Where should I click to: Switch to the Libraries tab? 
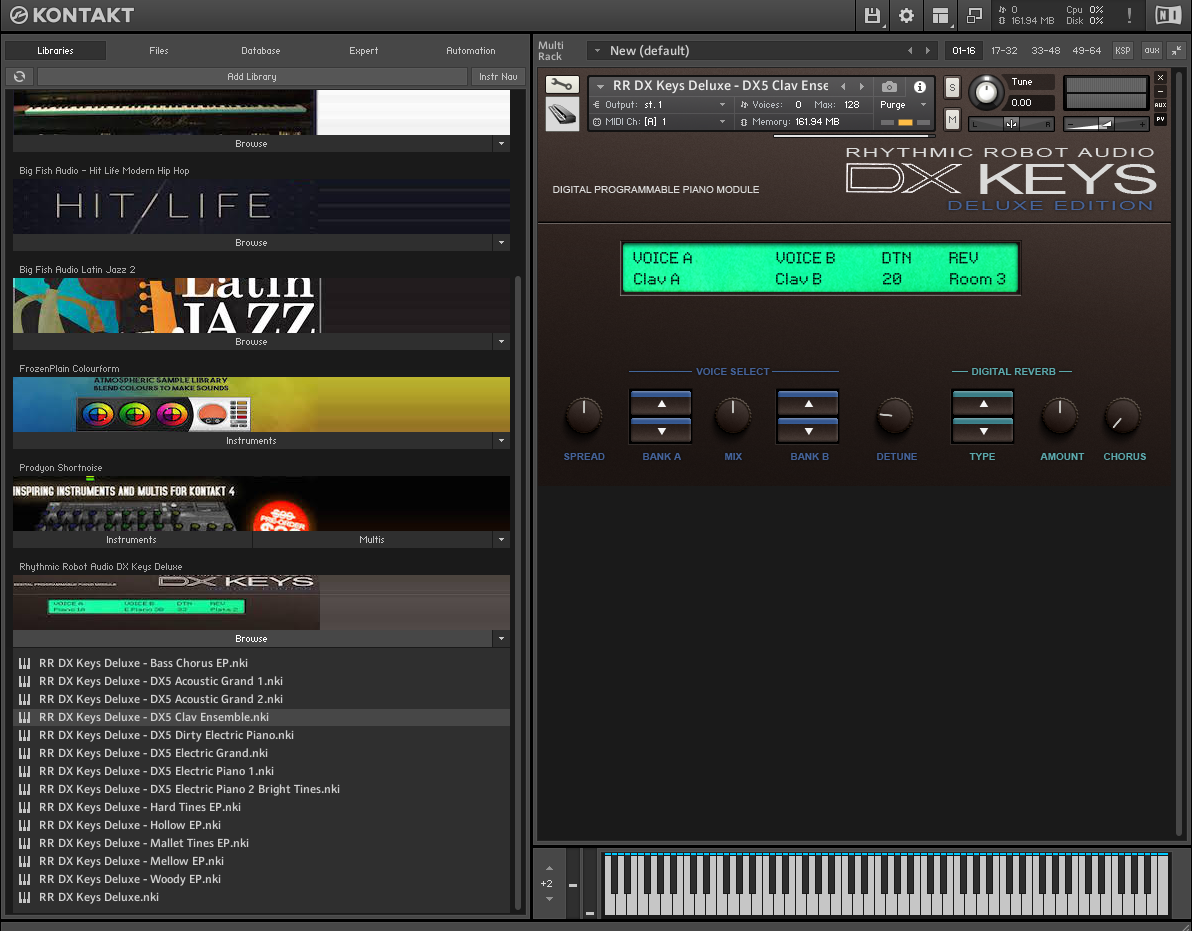pos(55,51)
